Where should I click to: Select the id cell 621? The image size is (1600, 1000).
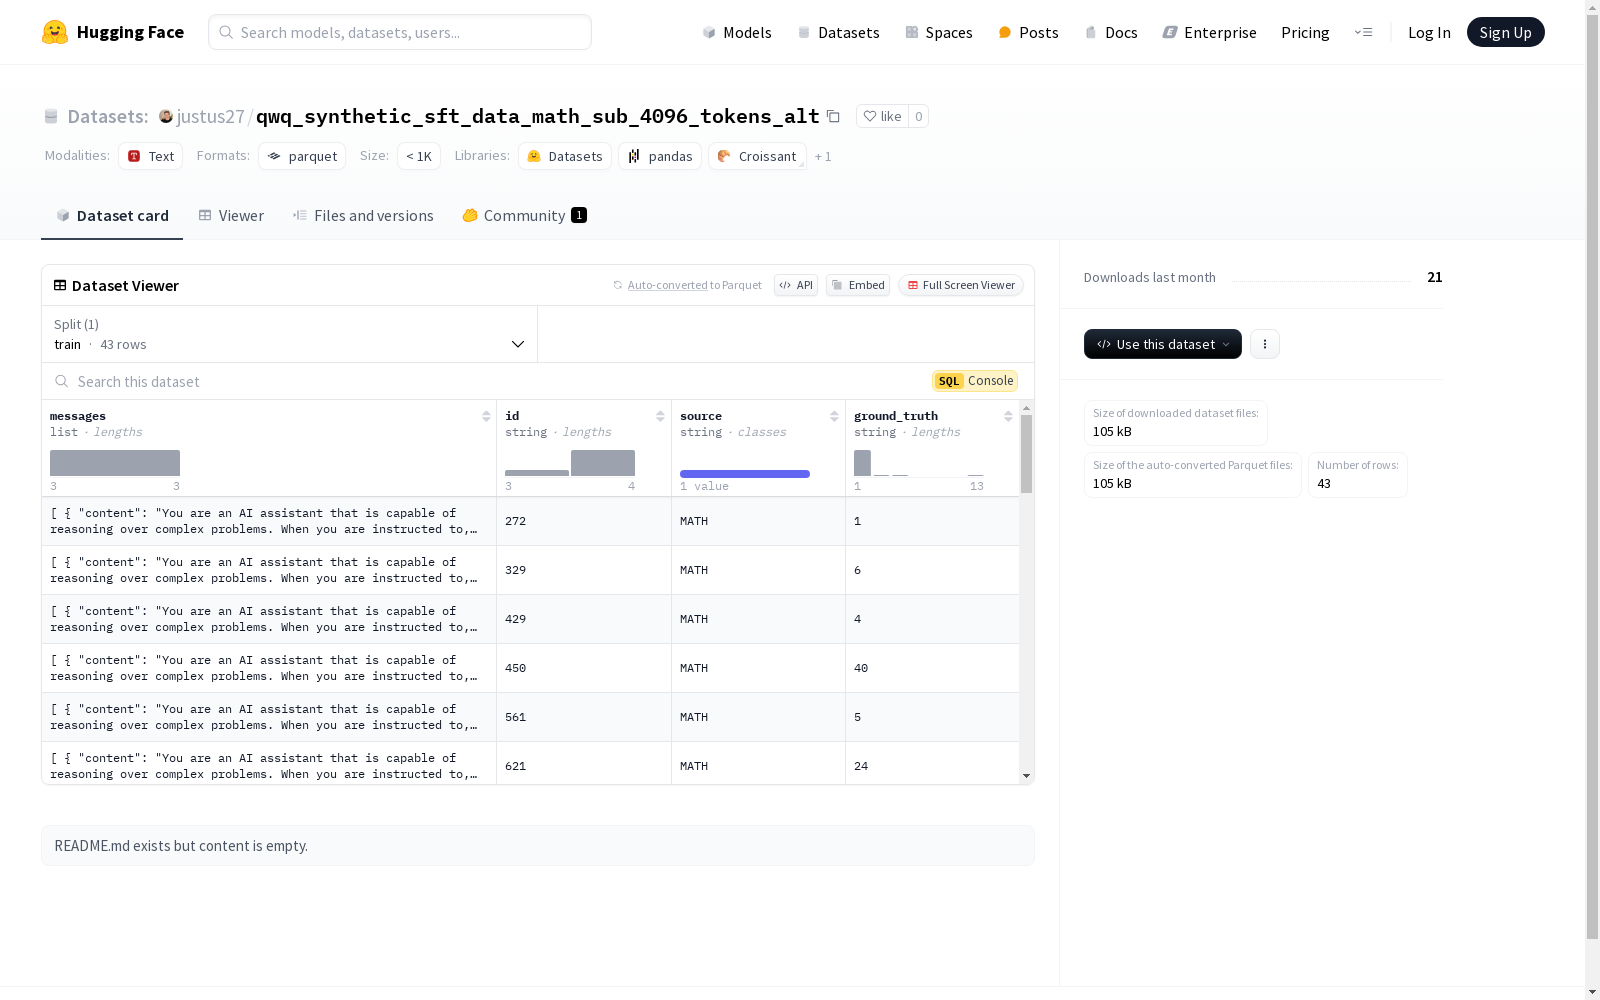tap(584, 763)
